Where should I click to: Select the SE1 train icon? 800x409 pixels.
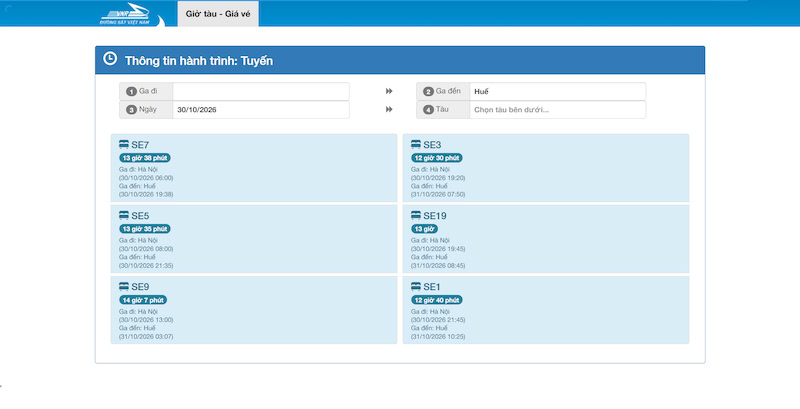[416, 287]
